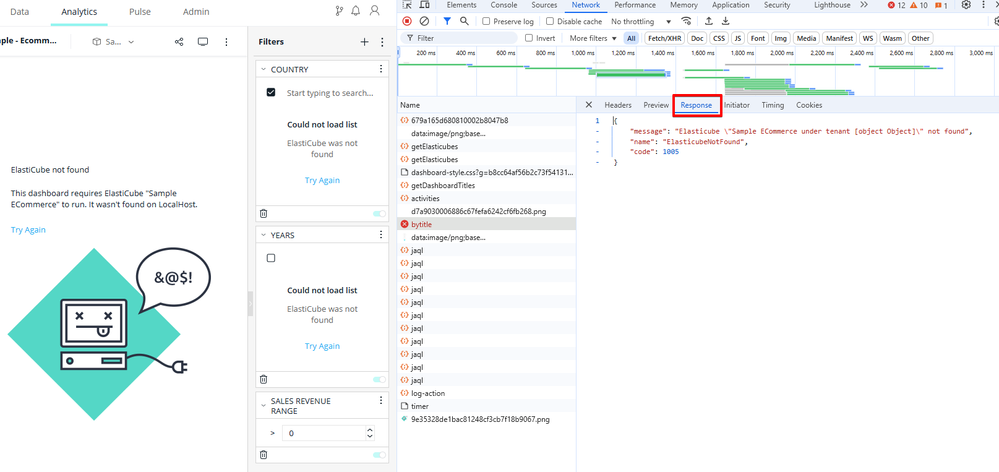Toggle the YEARS filter switch

pos(379,379)
